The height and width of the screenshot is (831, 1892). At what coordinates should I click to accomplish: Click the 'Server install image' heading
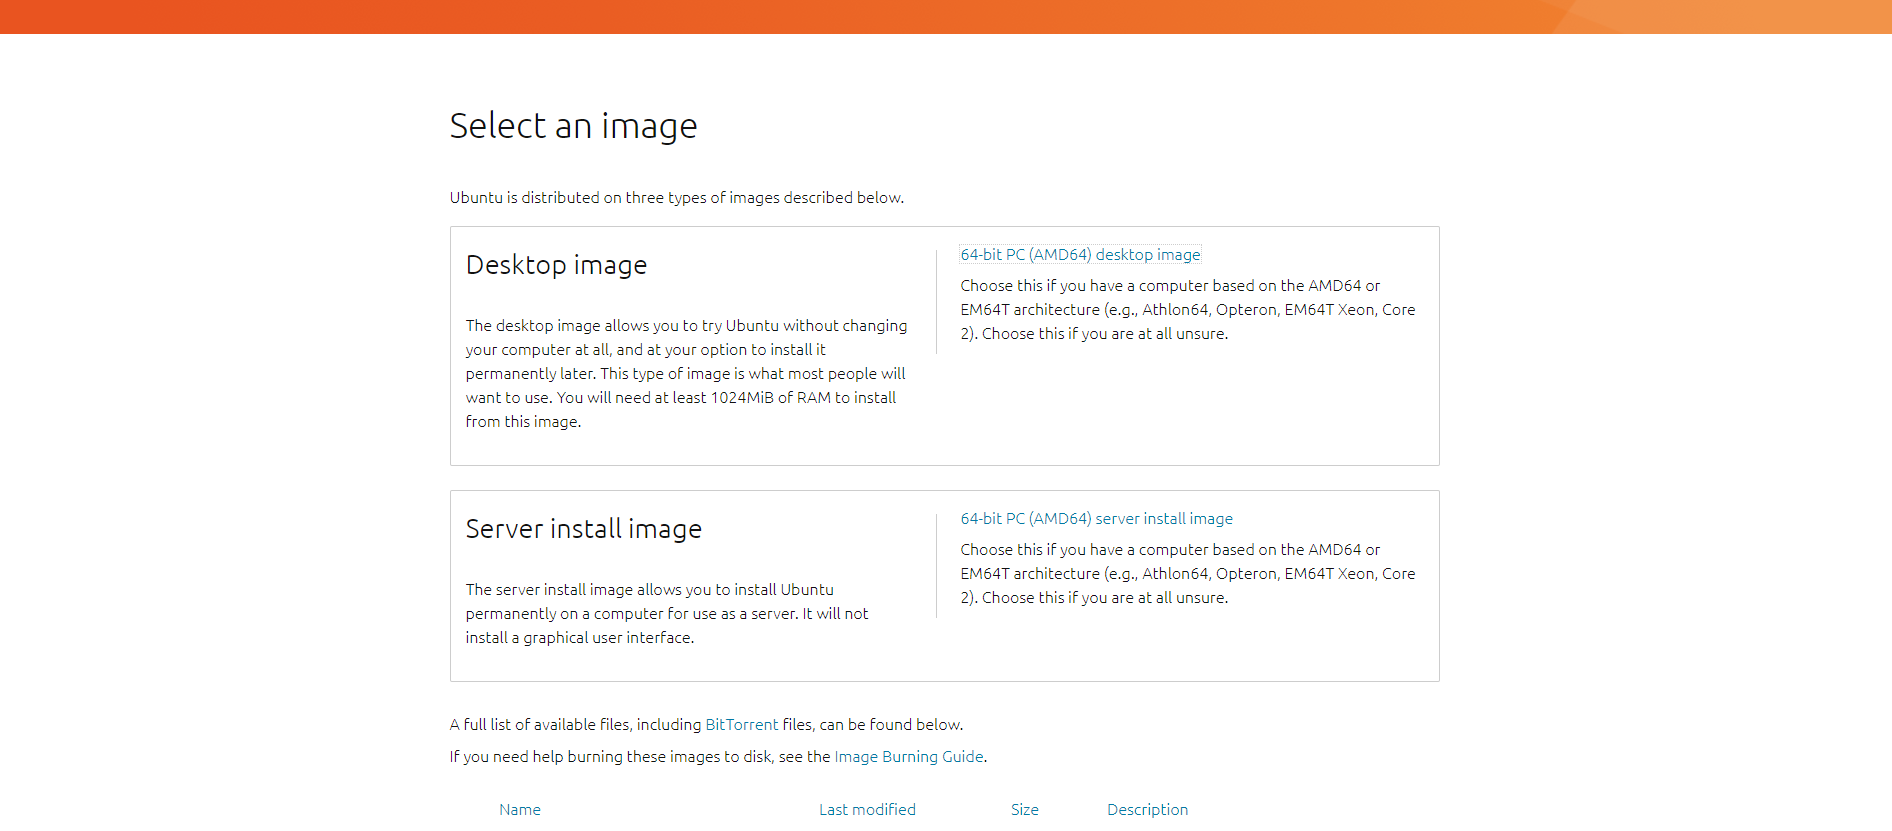[x=584, y=529]
